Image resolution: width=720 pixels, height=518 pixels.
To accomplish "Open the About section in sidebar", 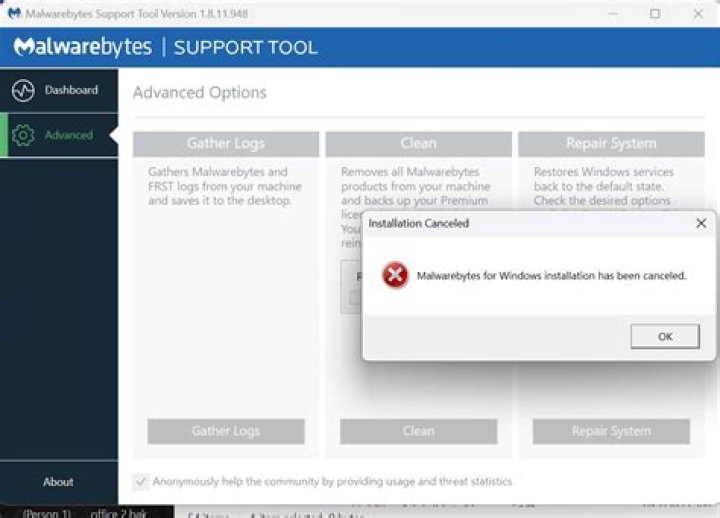I will coord(58,482).
